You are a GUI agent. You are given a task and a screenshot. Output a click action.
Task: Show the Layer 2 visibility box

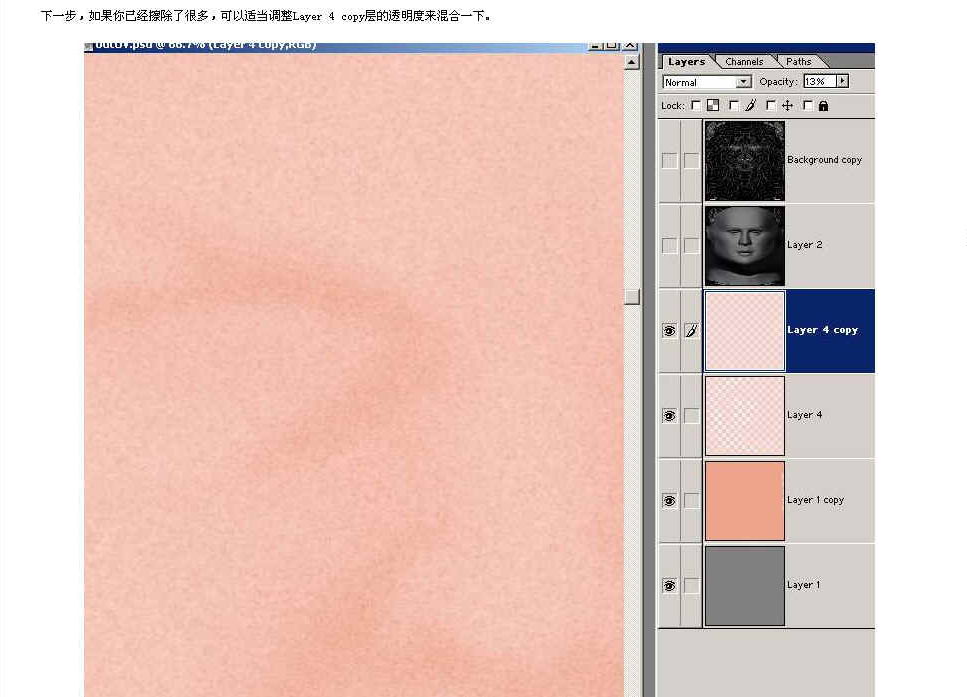pyautogui.click(x=669, y=245)
